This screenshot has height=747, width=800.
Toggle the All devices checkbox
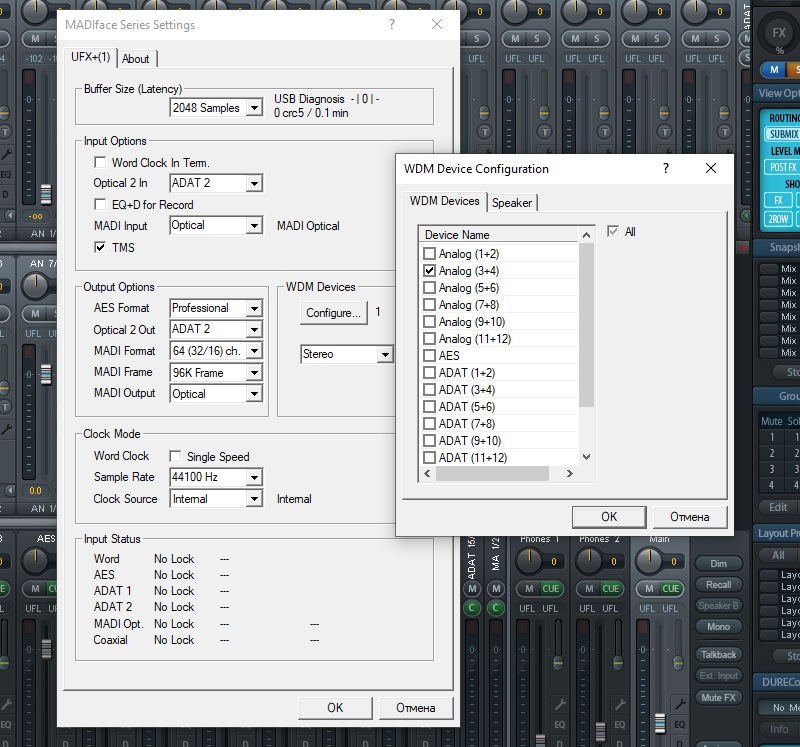(x=613, y=231)
